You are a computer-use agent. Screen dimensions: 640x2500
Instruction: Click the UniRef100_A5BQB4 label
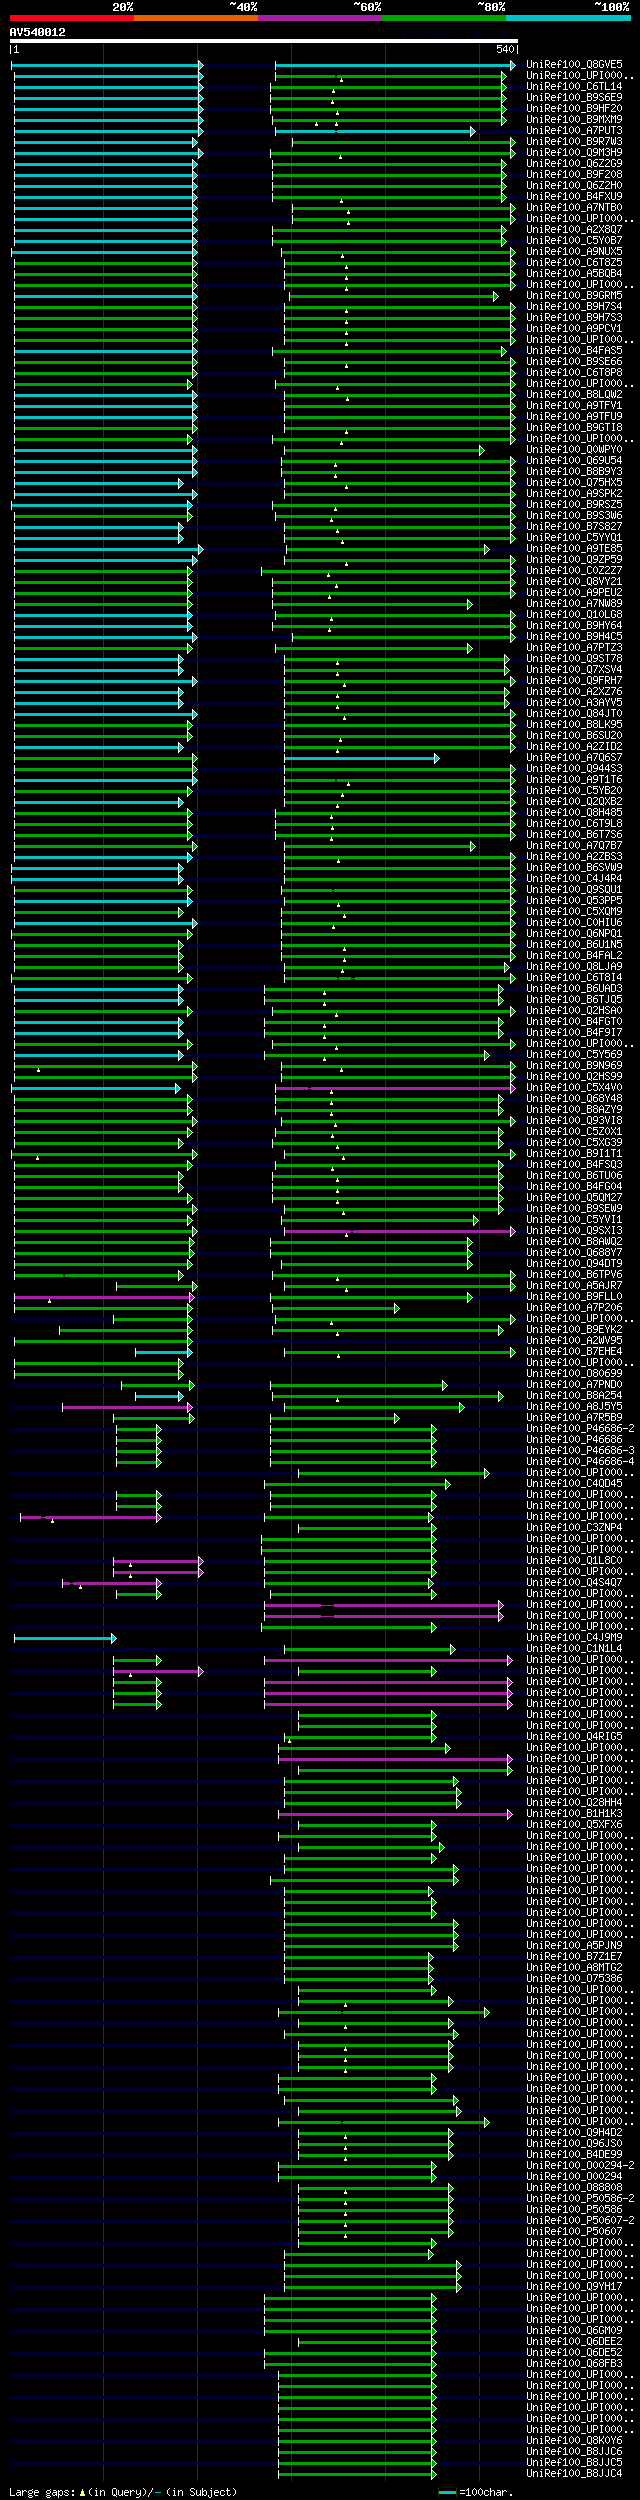tap(574, 273)
